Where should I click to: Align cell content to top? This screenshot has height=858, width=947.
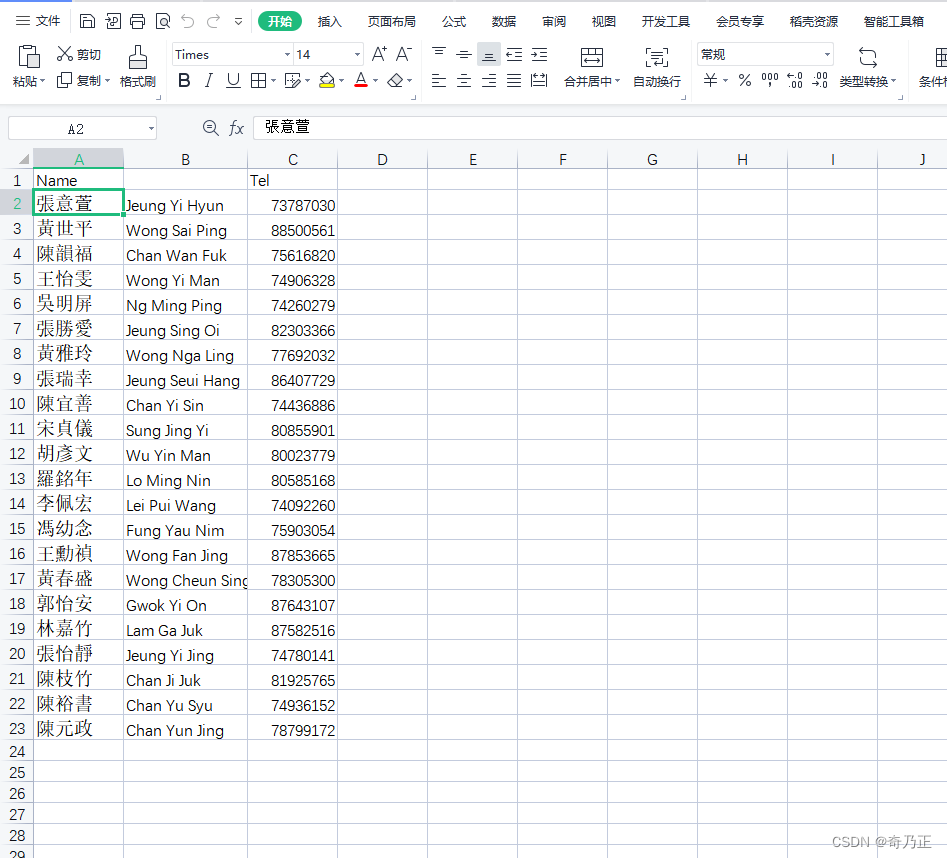439,54
